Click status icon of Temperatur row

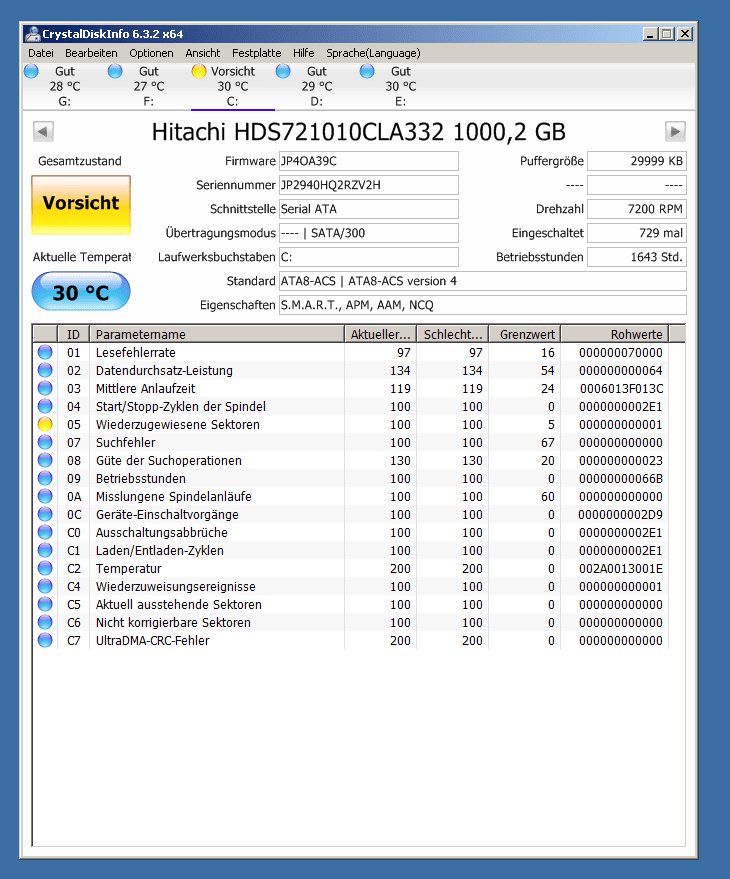tap(45, 568)
